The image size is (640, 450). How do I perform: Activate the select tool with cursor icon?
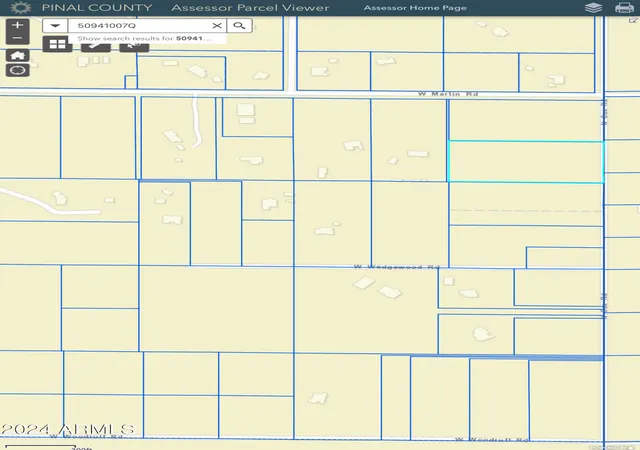click(x=134, y=45)
